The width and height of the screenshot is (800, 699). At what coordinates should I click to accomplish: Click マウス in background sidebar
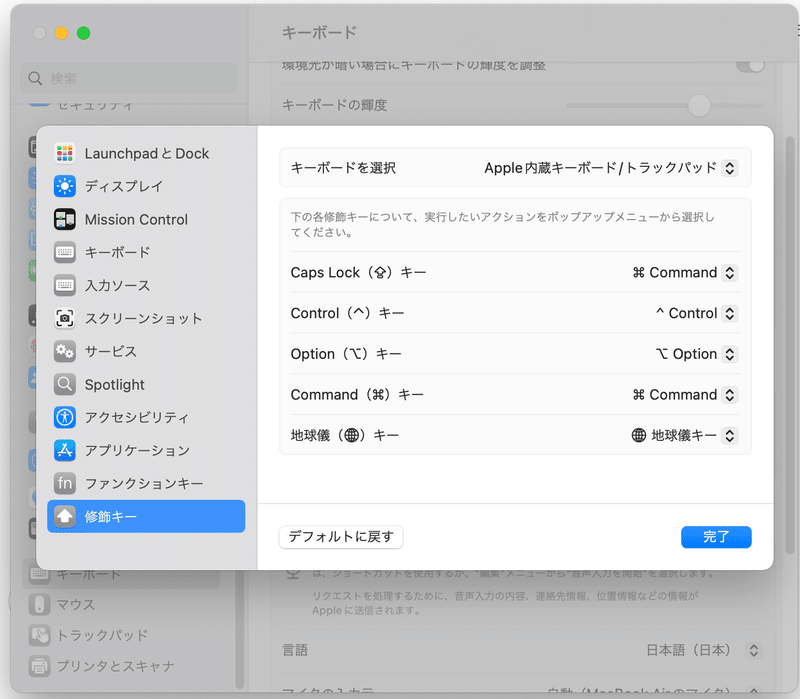coord(76,605)
